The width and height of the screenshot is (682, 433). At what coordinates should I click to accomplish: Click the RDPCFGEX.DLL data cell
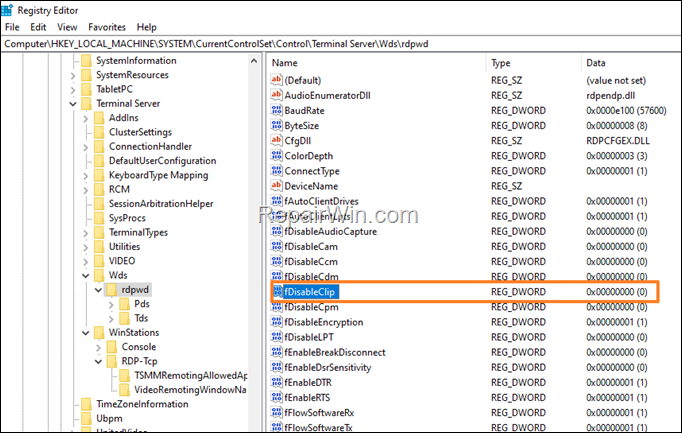618,141
